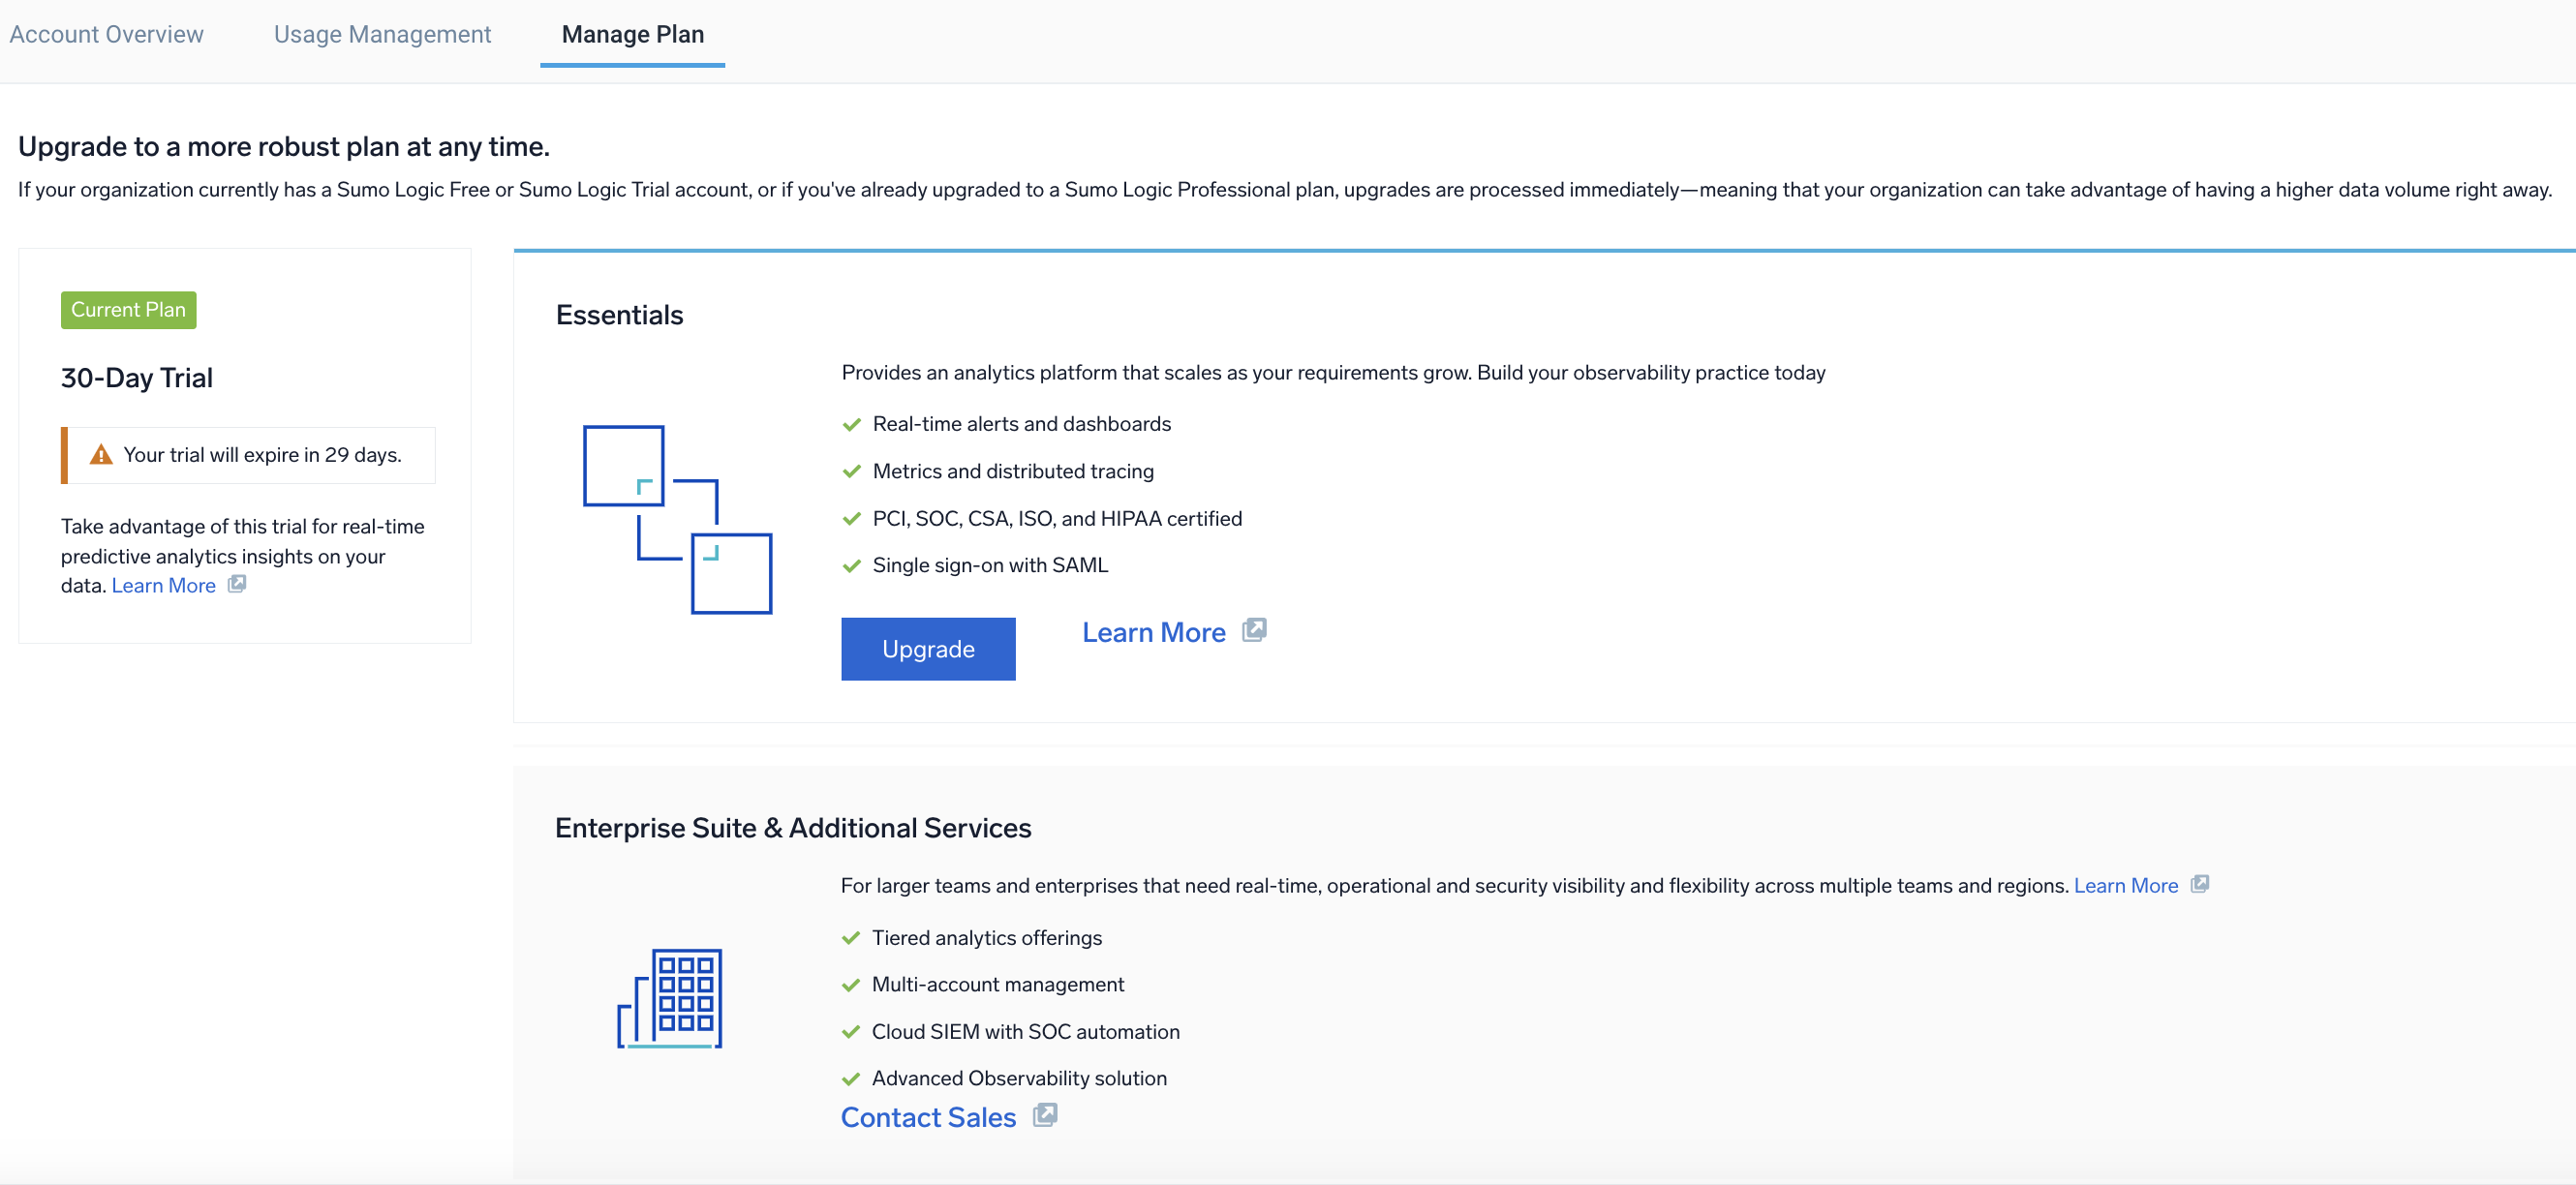Click the blue Upgrade button
This screenshot has height=1185, width=2576.
pyautogui.click(x=927, y=649)
